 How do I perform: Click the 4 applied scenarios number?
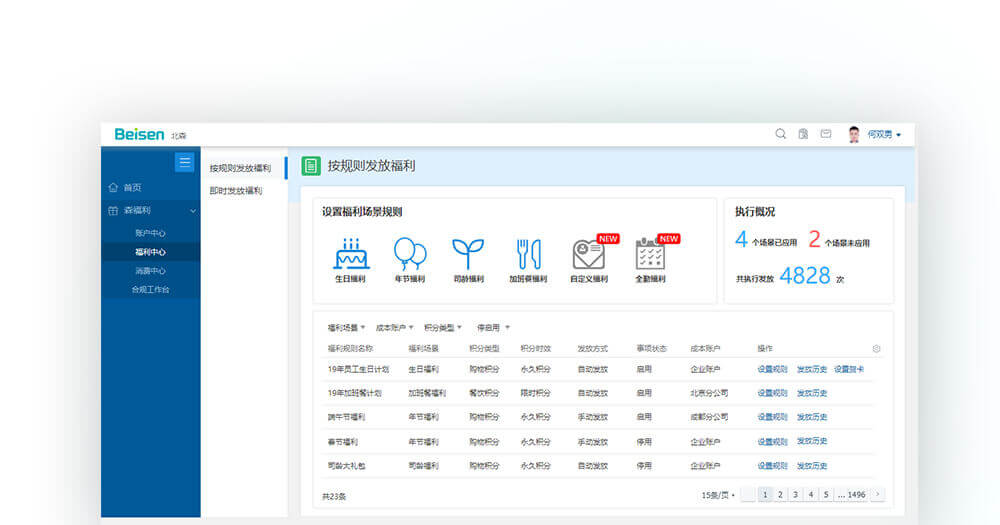click(741, 240)
